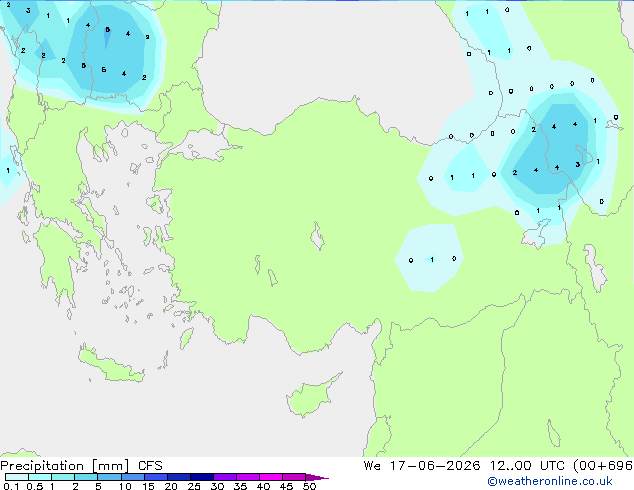Choose the 25–30 mm navy legend swatch
This screenshot has width=634, height=490.
(x=202, y=477)
